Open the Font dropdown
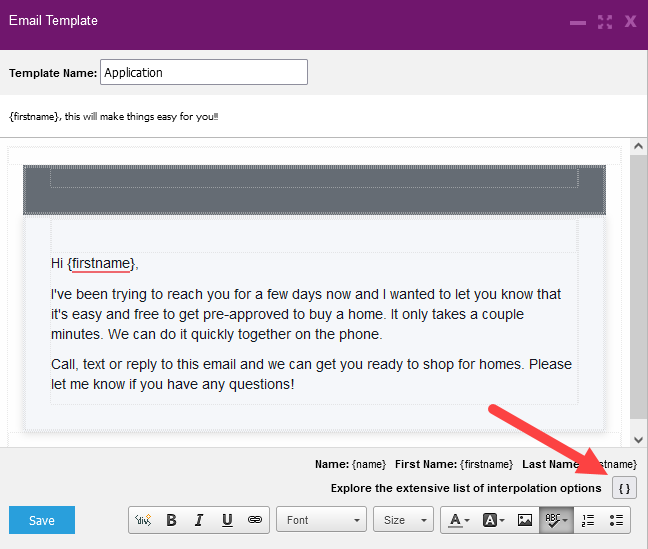This screenshot has height=549, width=648. [322, 520]
